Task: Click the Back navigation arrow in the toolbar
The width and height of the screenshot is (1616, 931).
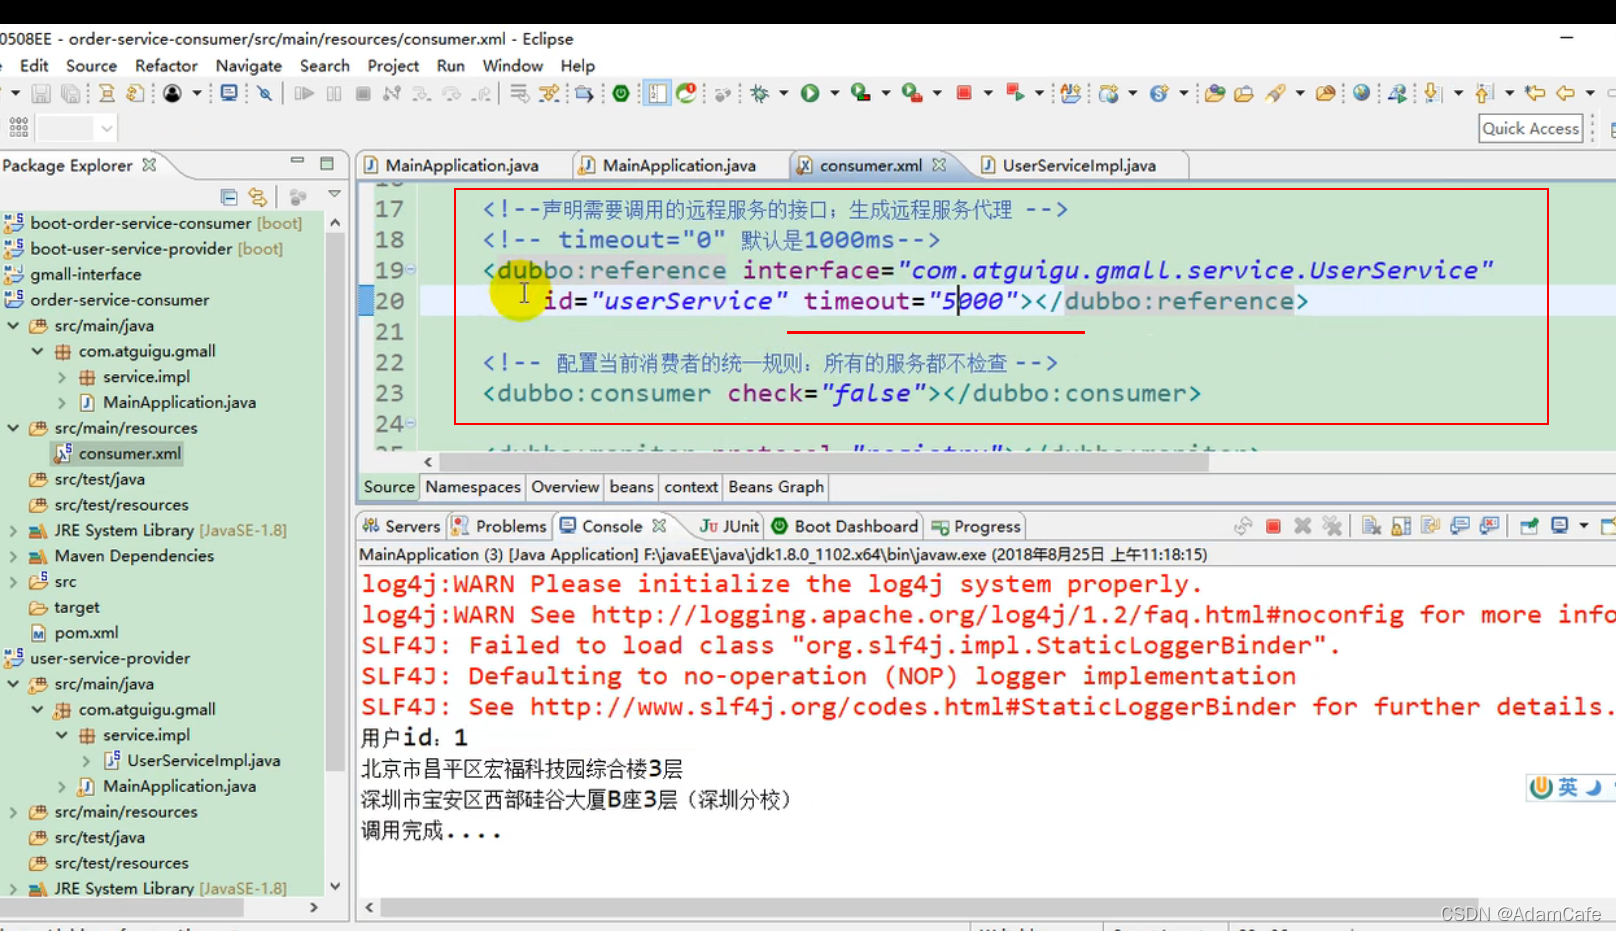Action: [1565, 93]
